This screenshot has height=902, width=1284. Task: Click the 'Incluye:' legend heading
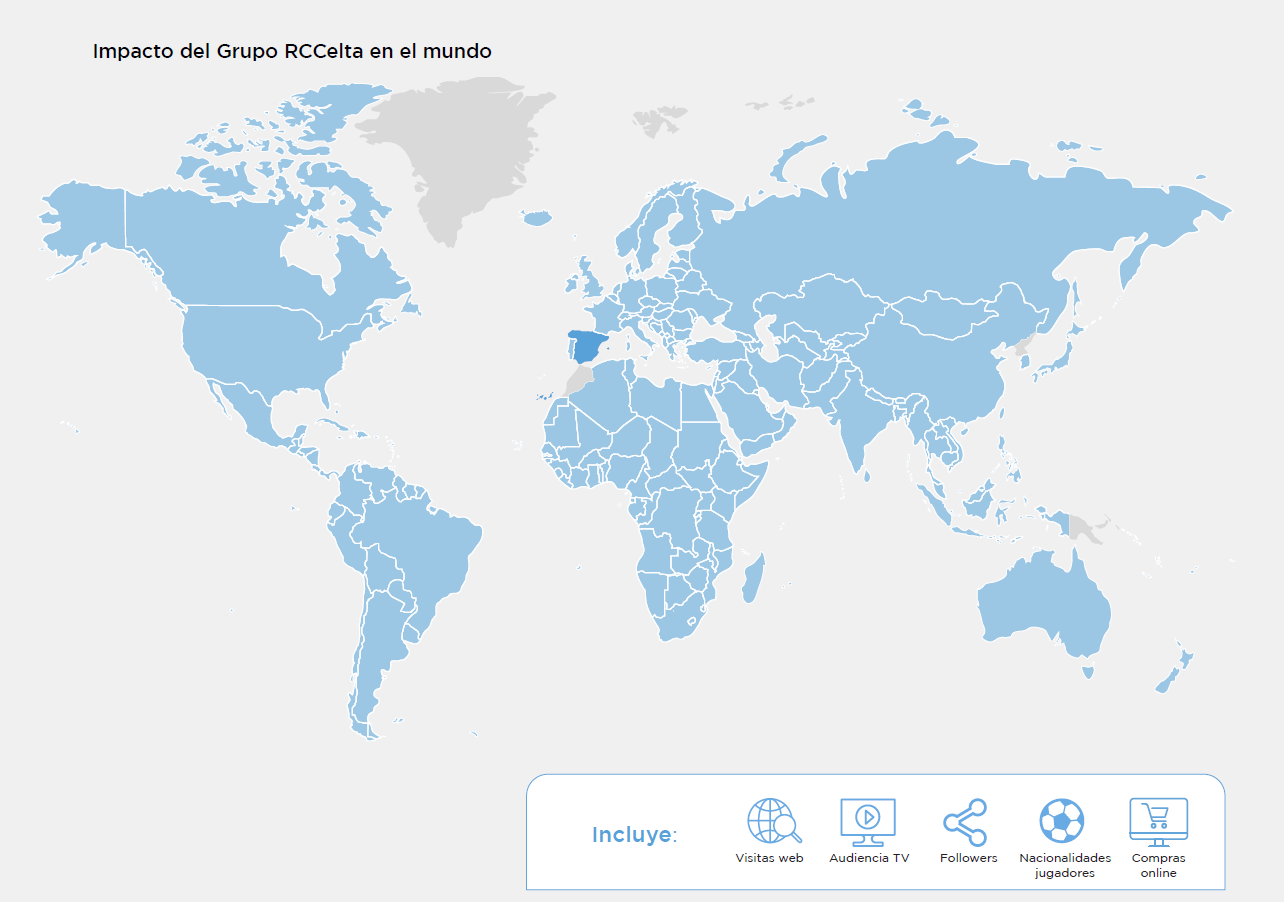[x=634, y=834]
